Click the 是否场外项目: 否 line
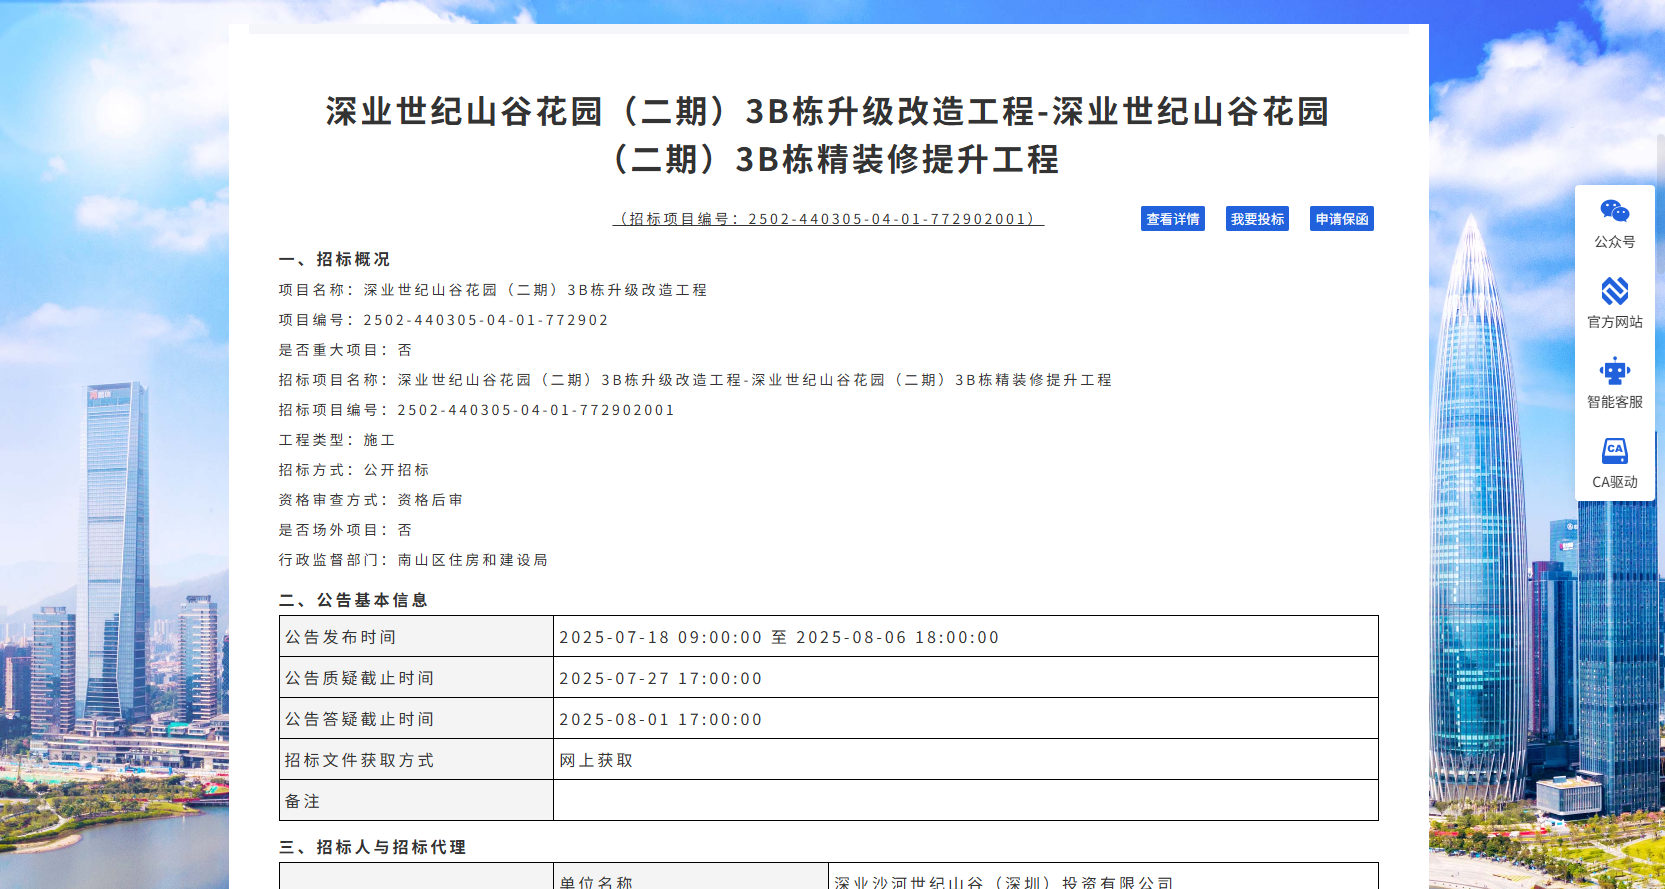 point(346,530)
